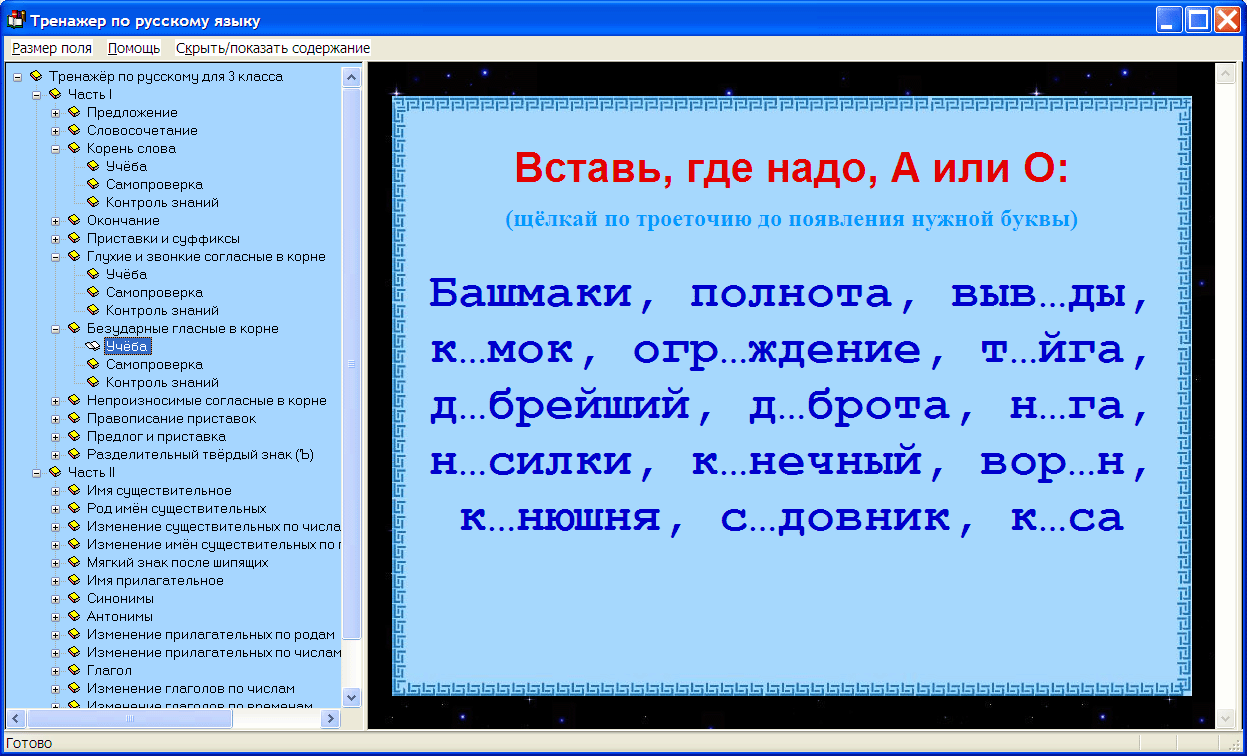This screenshot has width=1247, height=756.
Task: Select Самопроверка under Безударные гласные в корне
Action: point(154,365)
